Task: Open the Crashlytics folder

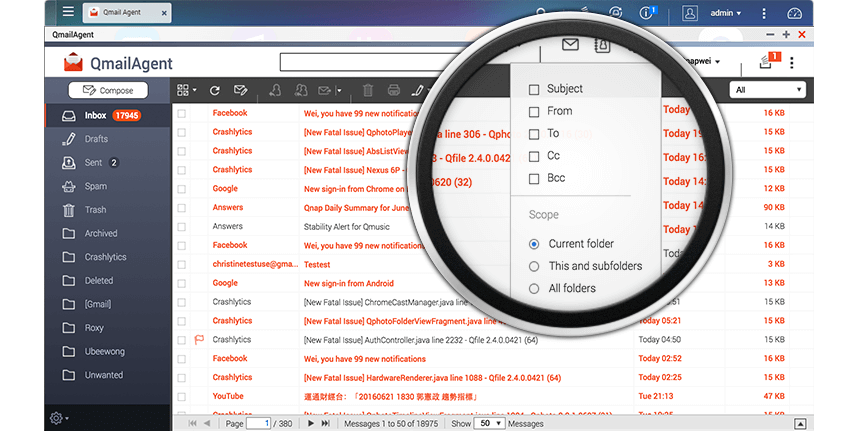Action: pyautogui.click(x=108, y=257)
